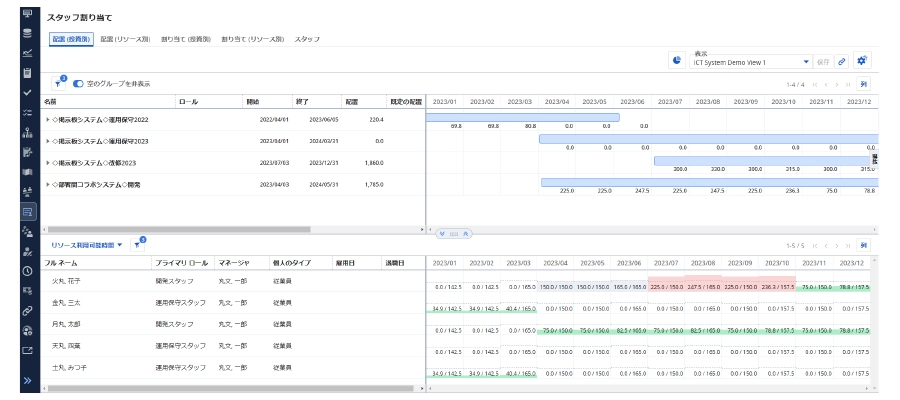This screenshot has height=400, width=900.
Task: Open the line chart icon in sidebar
Action: [27, 53]
